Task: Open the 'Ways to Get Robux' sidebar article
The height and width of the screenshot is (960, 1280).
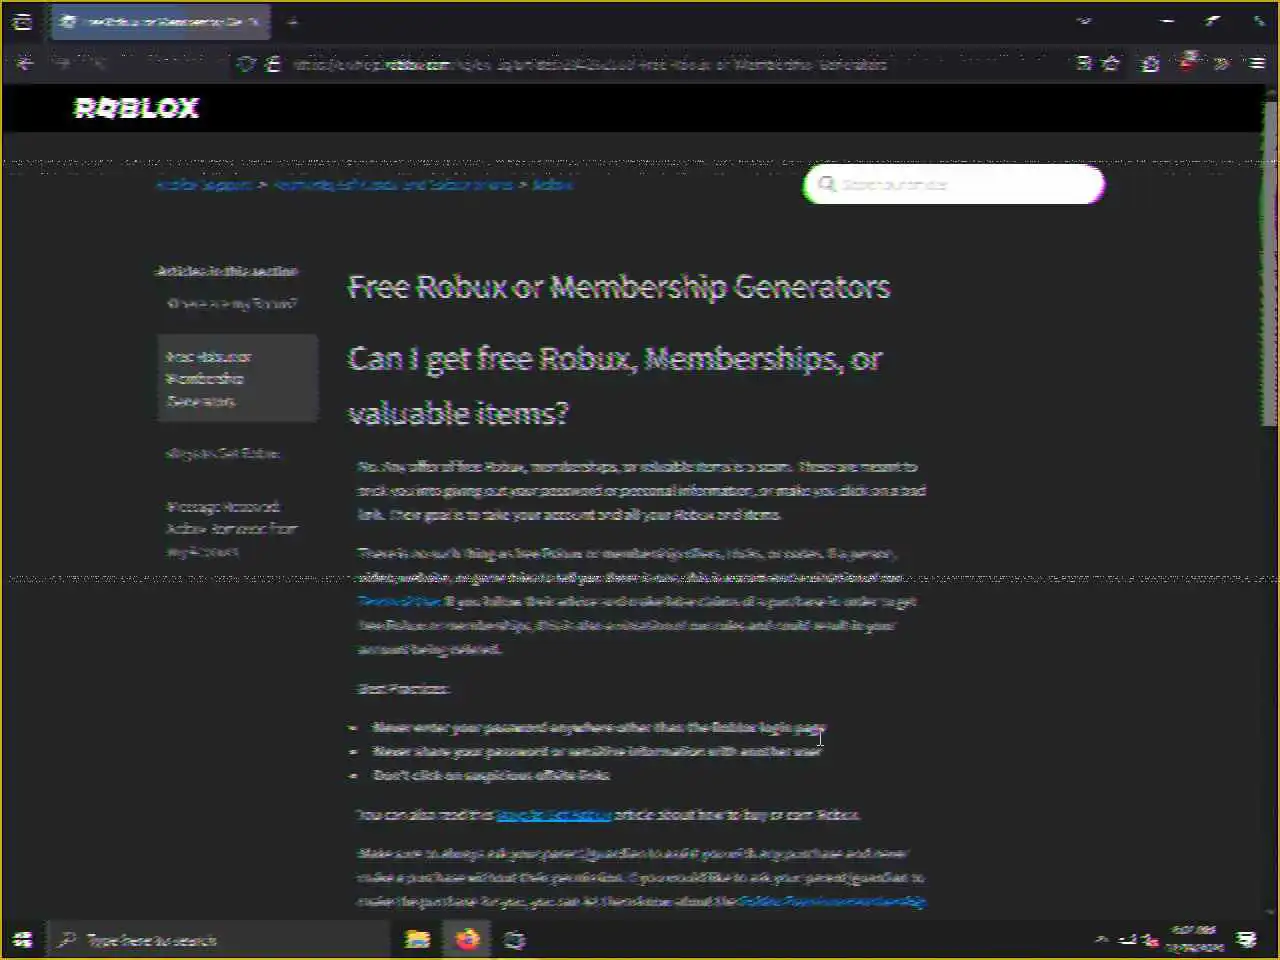Action: click(x=223, y=454)
